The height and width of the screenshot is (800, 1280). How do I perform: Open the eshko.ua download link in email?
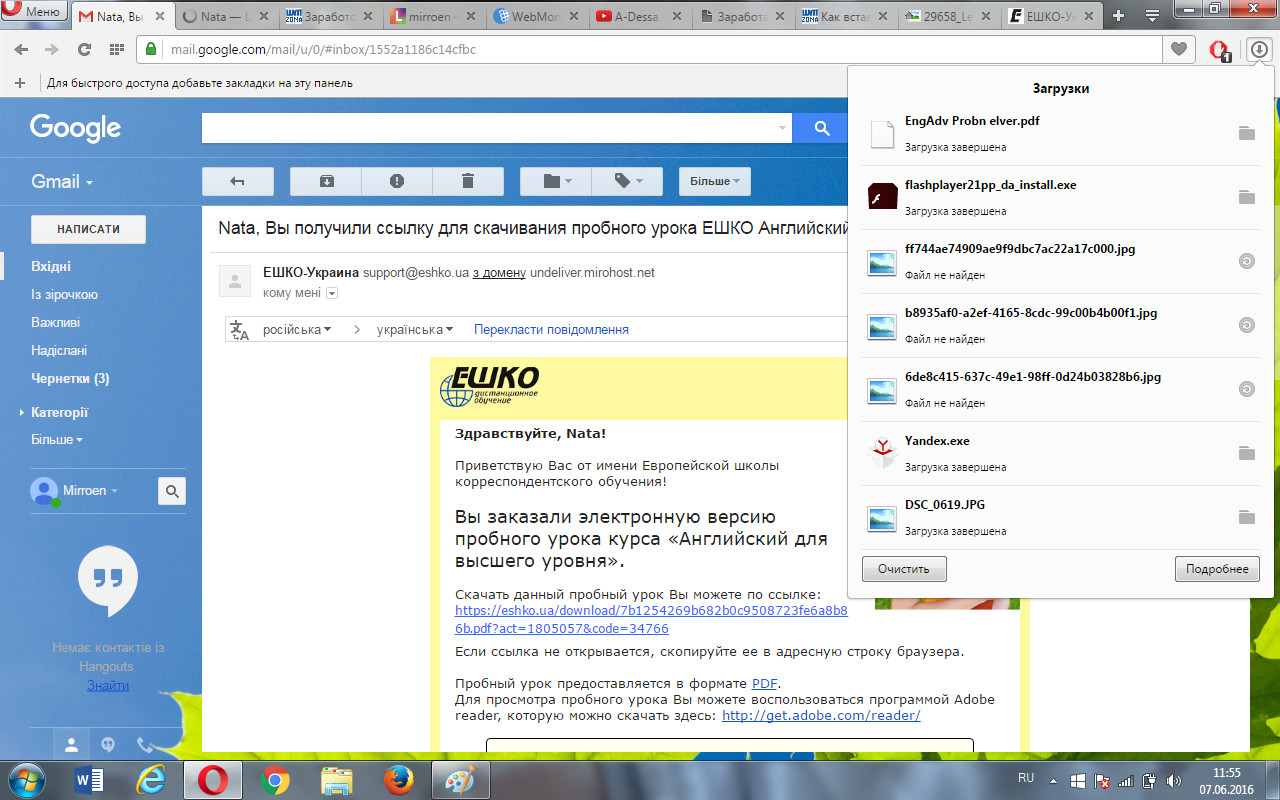(651, 619)
